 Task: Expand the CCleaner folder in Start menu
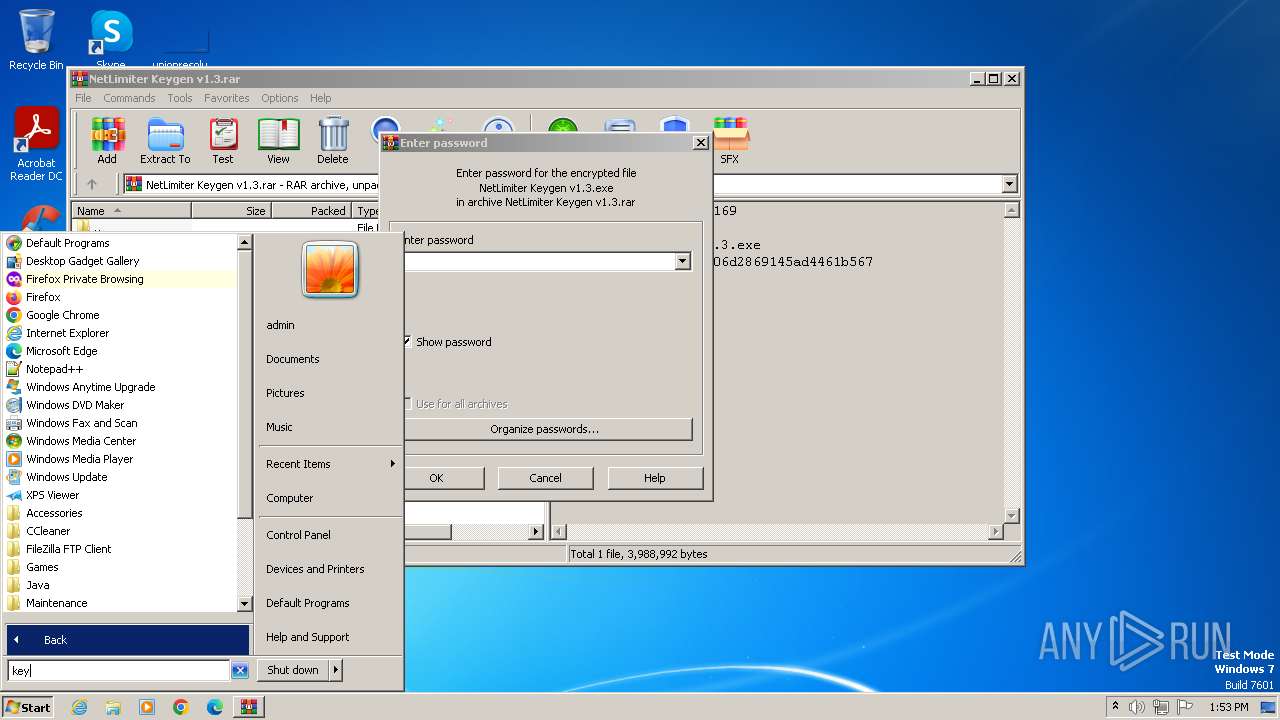pyautogui.click(x=121, y=531)
